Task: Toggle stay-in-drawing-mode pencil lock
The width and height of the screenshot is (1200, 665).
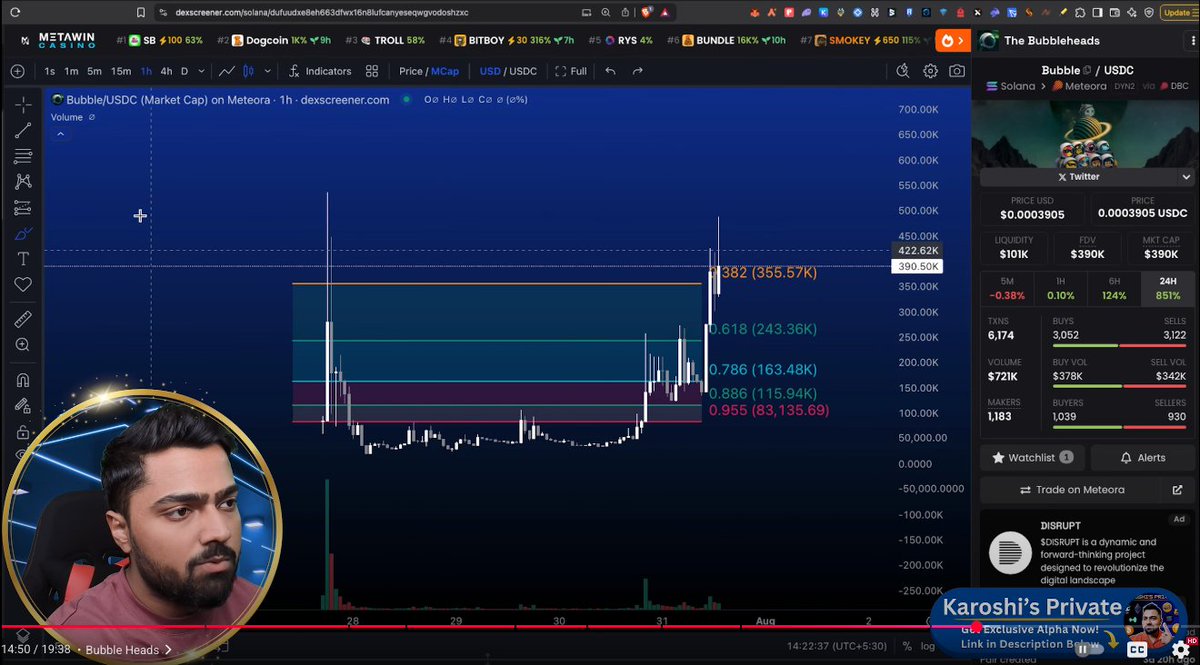Action: (x=23, y=406)
